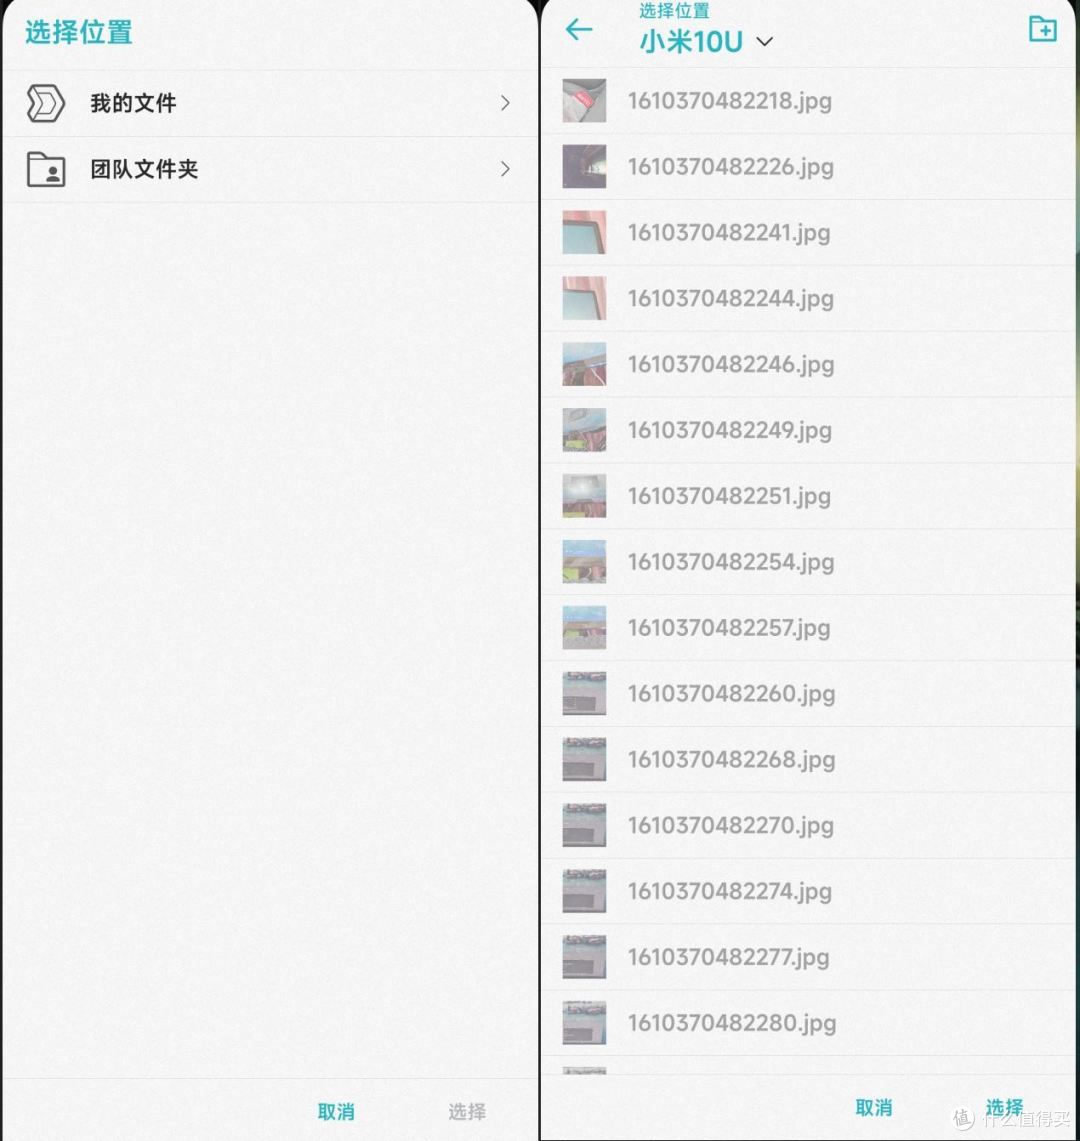The image size is (1080, 1141).
Task: Expand 小米10U location dropdown
Action: [x=764, y=41]
